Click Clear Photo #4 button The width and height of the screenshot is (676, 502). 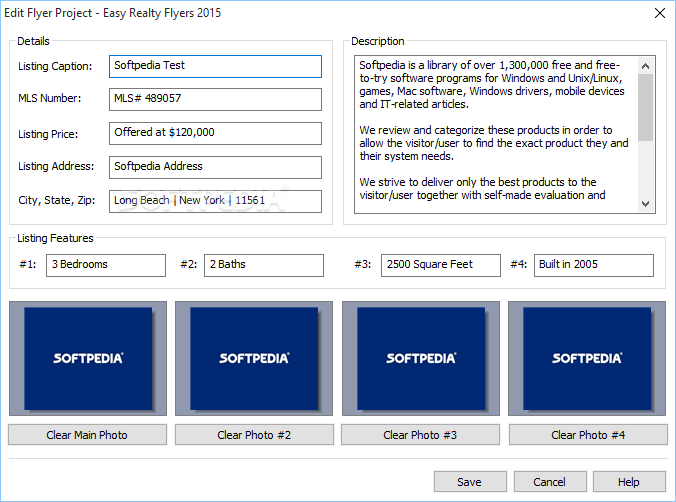point(588,435)
